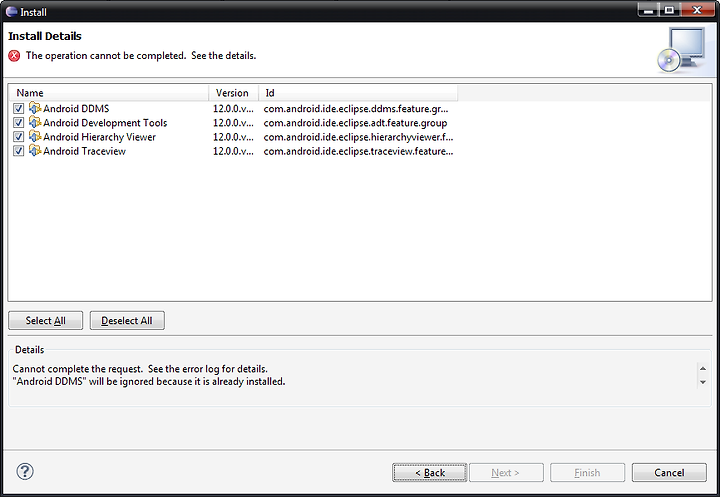Click the Android Hierarchy Viewer feature icon
The height and width of the screenshot is (497, 720).
click(35, 136)
